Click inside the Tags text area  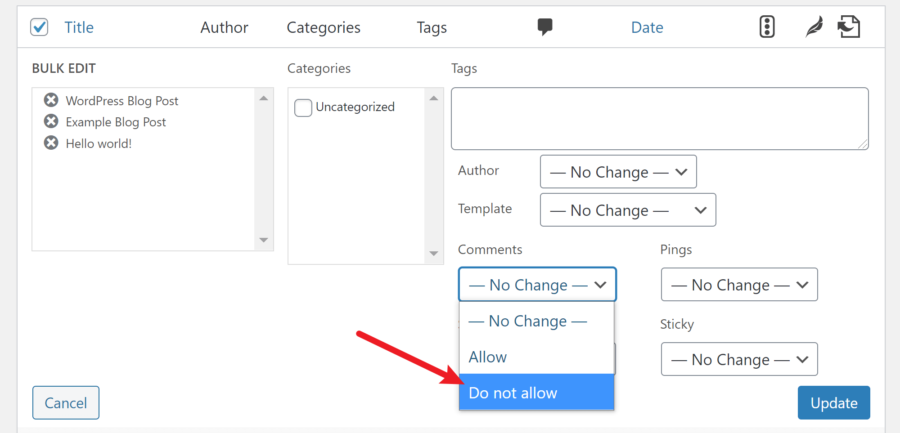pyautogui.click(x=660, y=118)
